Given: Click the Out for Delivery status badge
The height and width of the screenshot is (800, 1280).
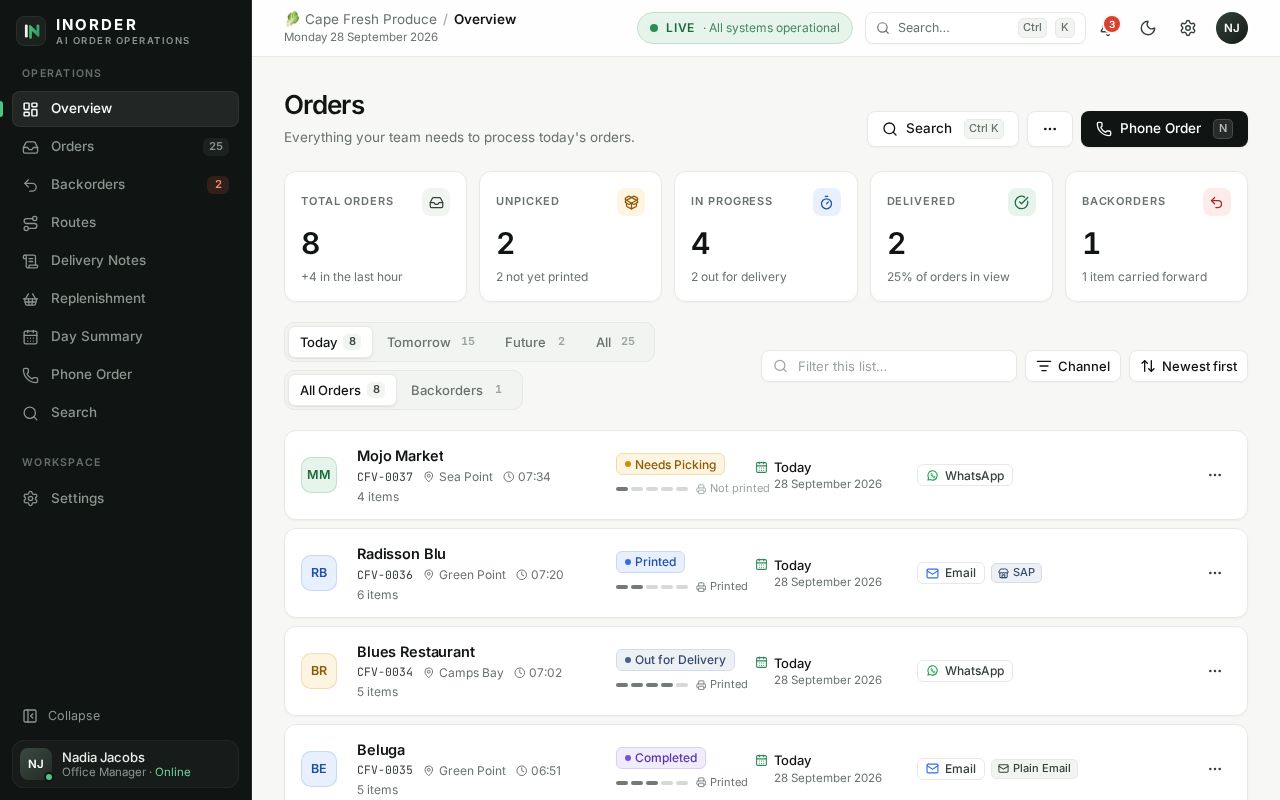Looking at the screenshot, I should pyautogui.click(x=675, y=660).
